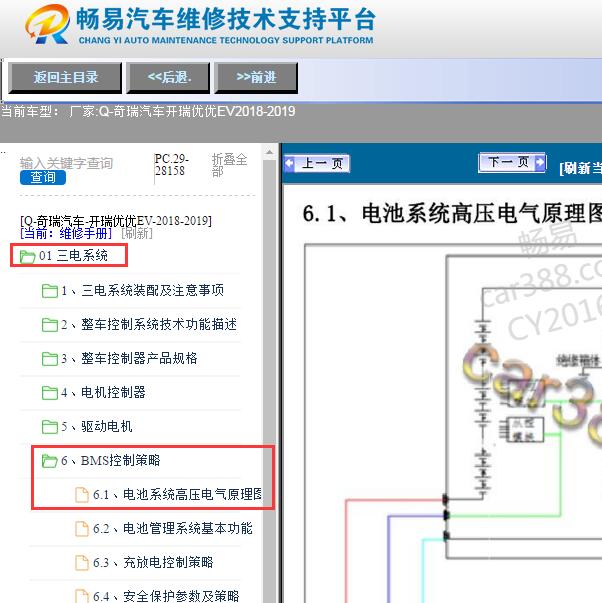The height and width of the screenshot is (603, 602).
Task: Click the sidebar vertical scrollbar track
Action: pos(270,381)
